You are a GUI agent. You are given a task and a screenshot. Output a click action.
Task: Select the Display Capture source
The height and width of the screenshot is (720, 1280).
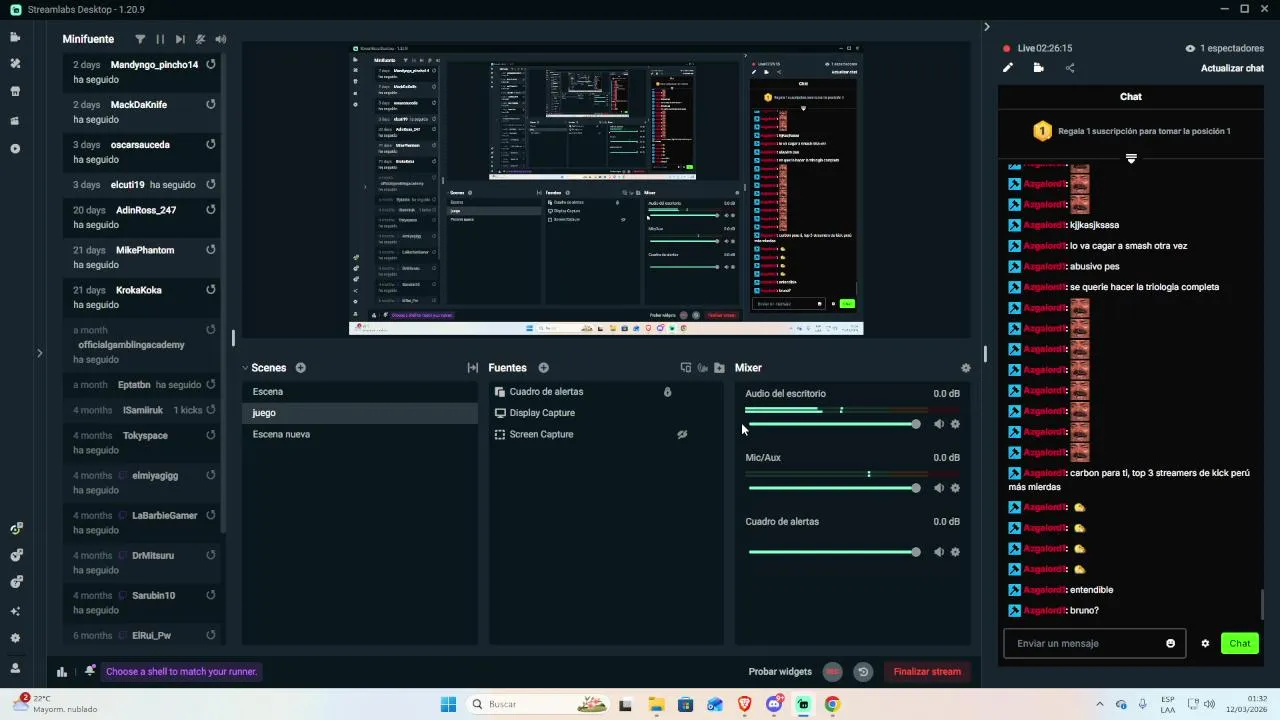606,413
